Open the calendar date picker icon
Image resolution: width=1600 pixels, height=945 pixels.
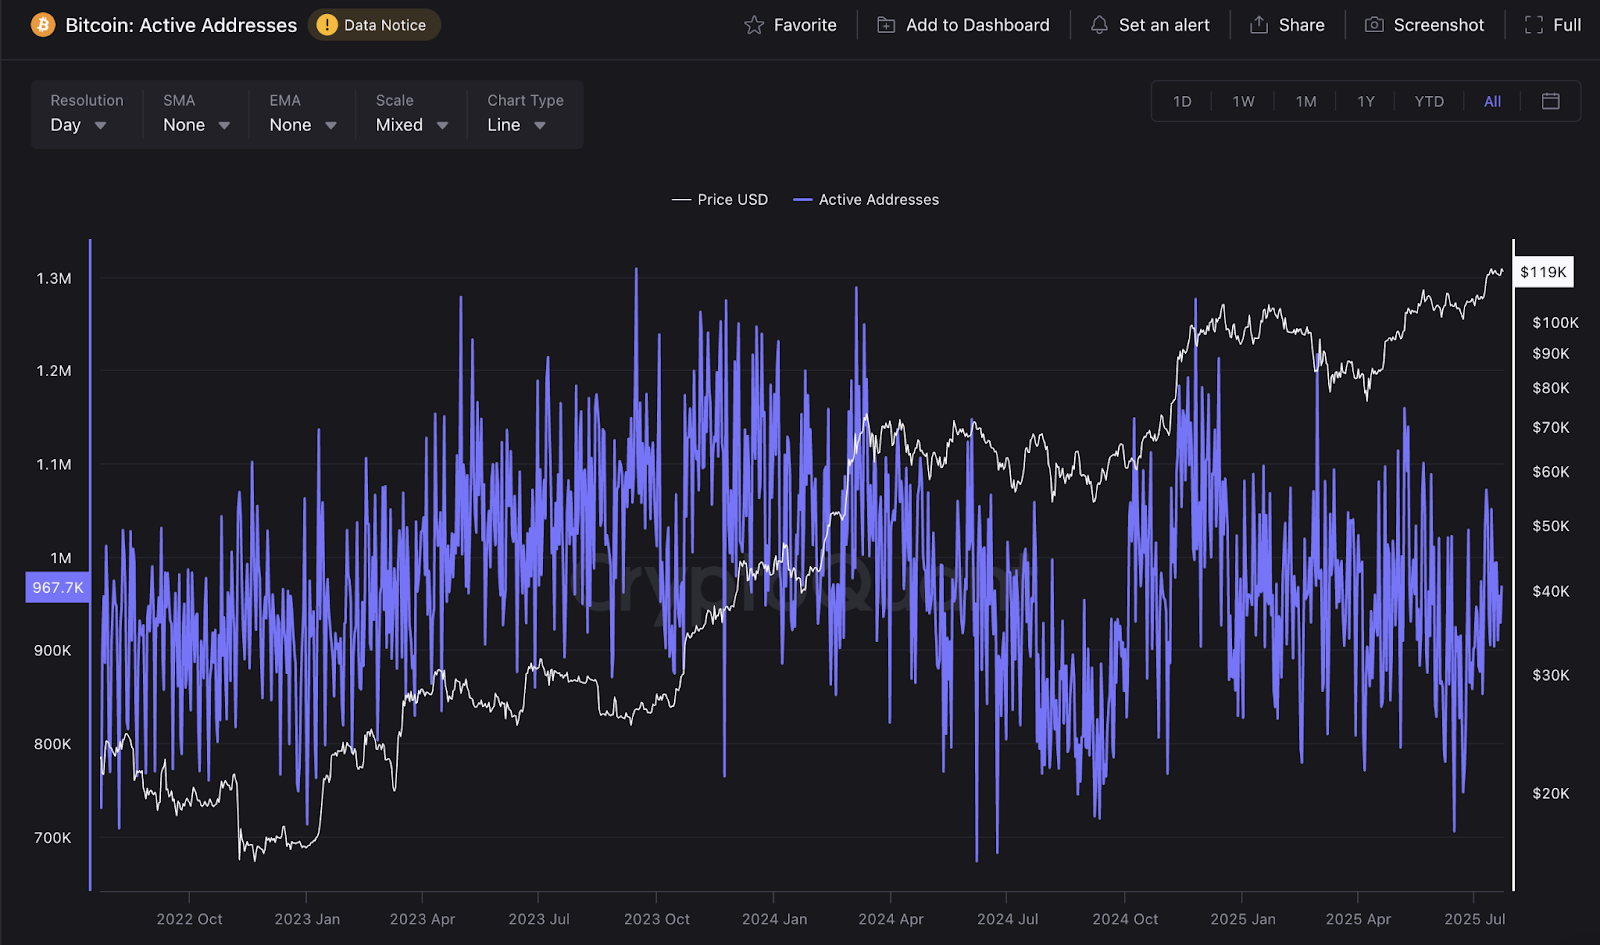click(1551, 101)
